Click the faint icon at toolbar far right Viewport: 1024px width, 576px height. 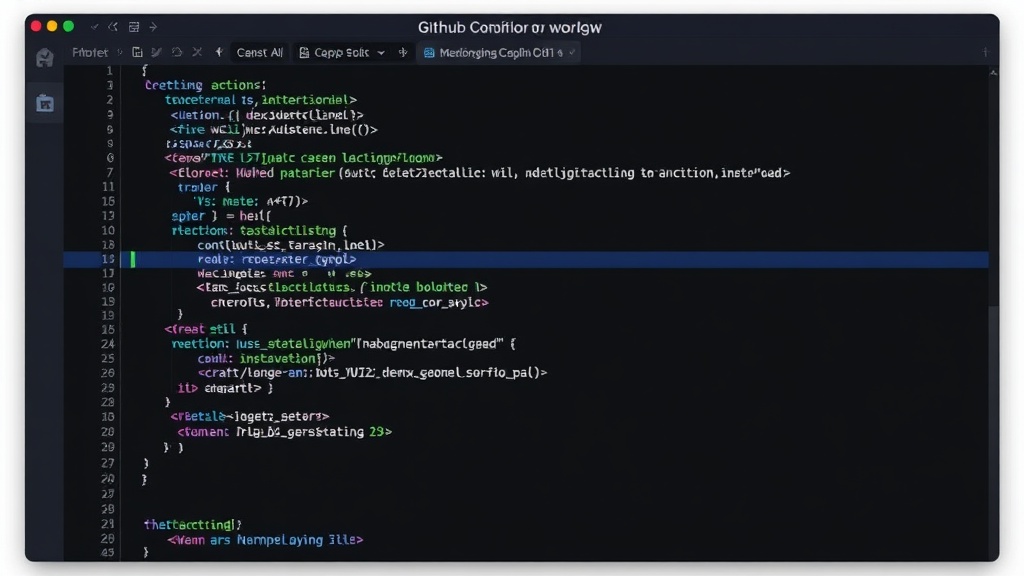tap(986, 52)
